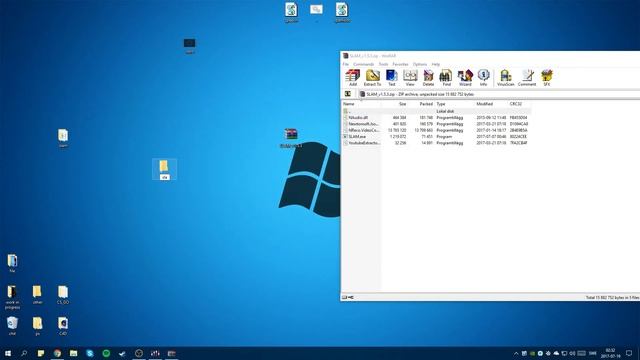Click the SFX toolbar icon
Image resolution: width=640 pixels, height=360 pixels.
547,78
